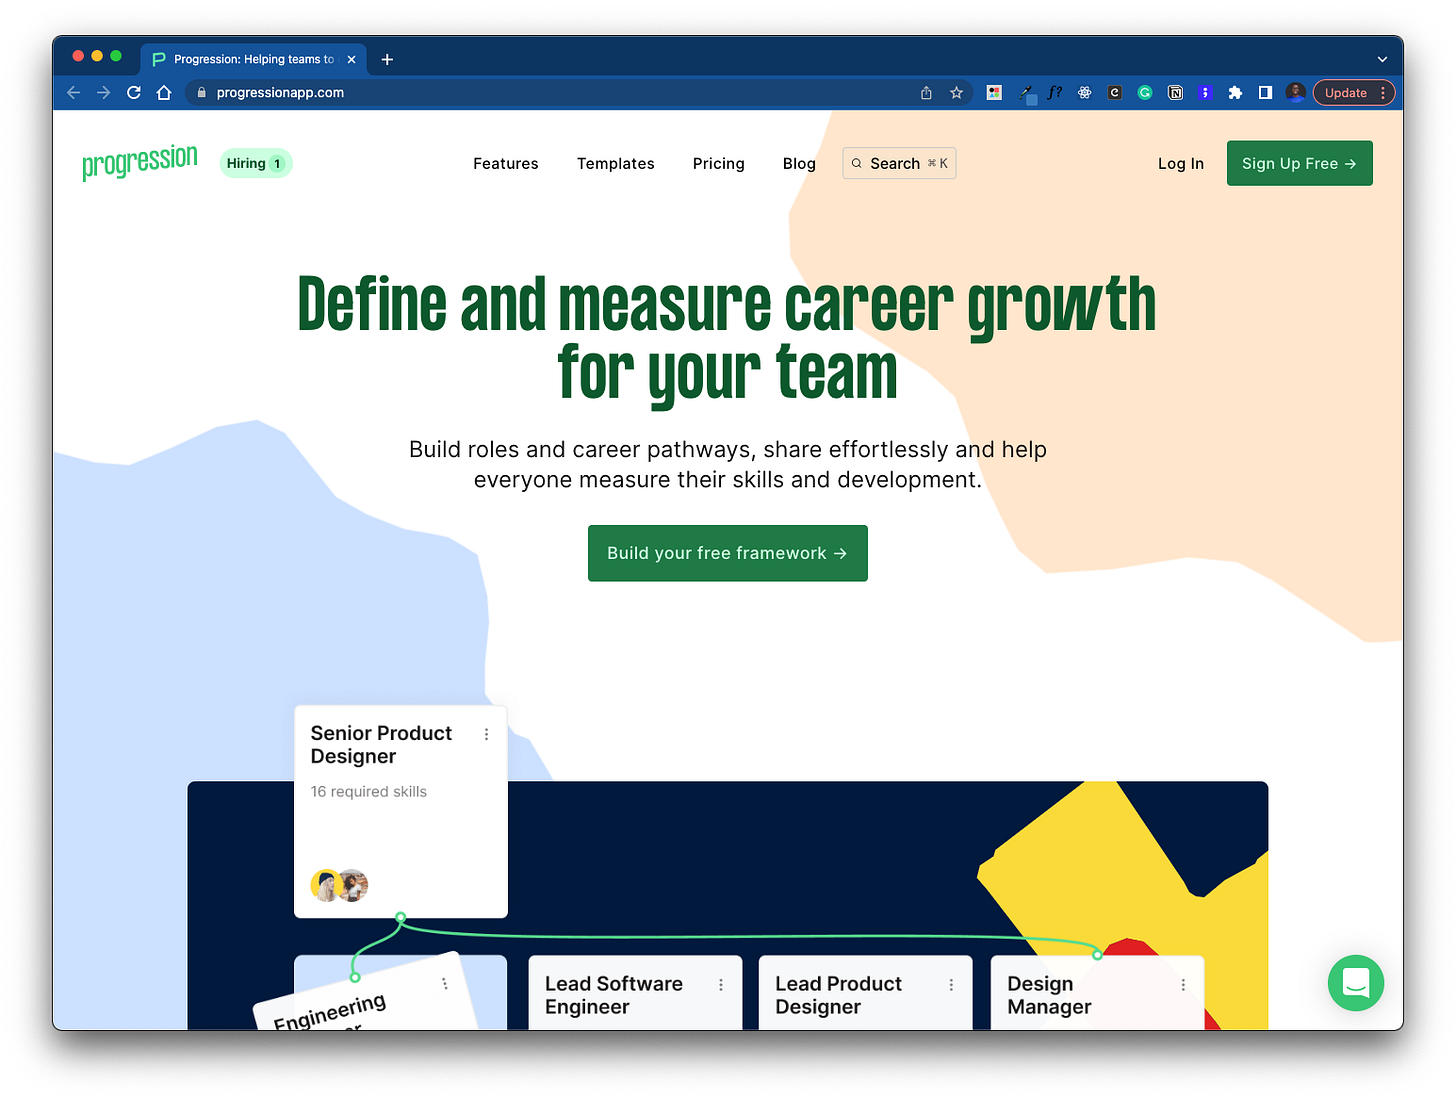Open the Intercom chat bubble
The image size is (1456, 1100).
[1356, 983]
